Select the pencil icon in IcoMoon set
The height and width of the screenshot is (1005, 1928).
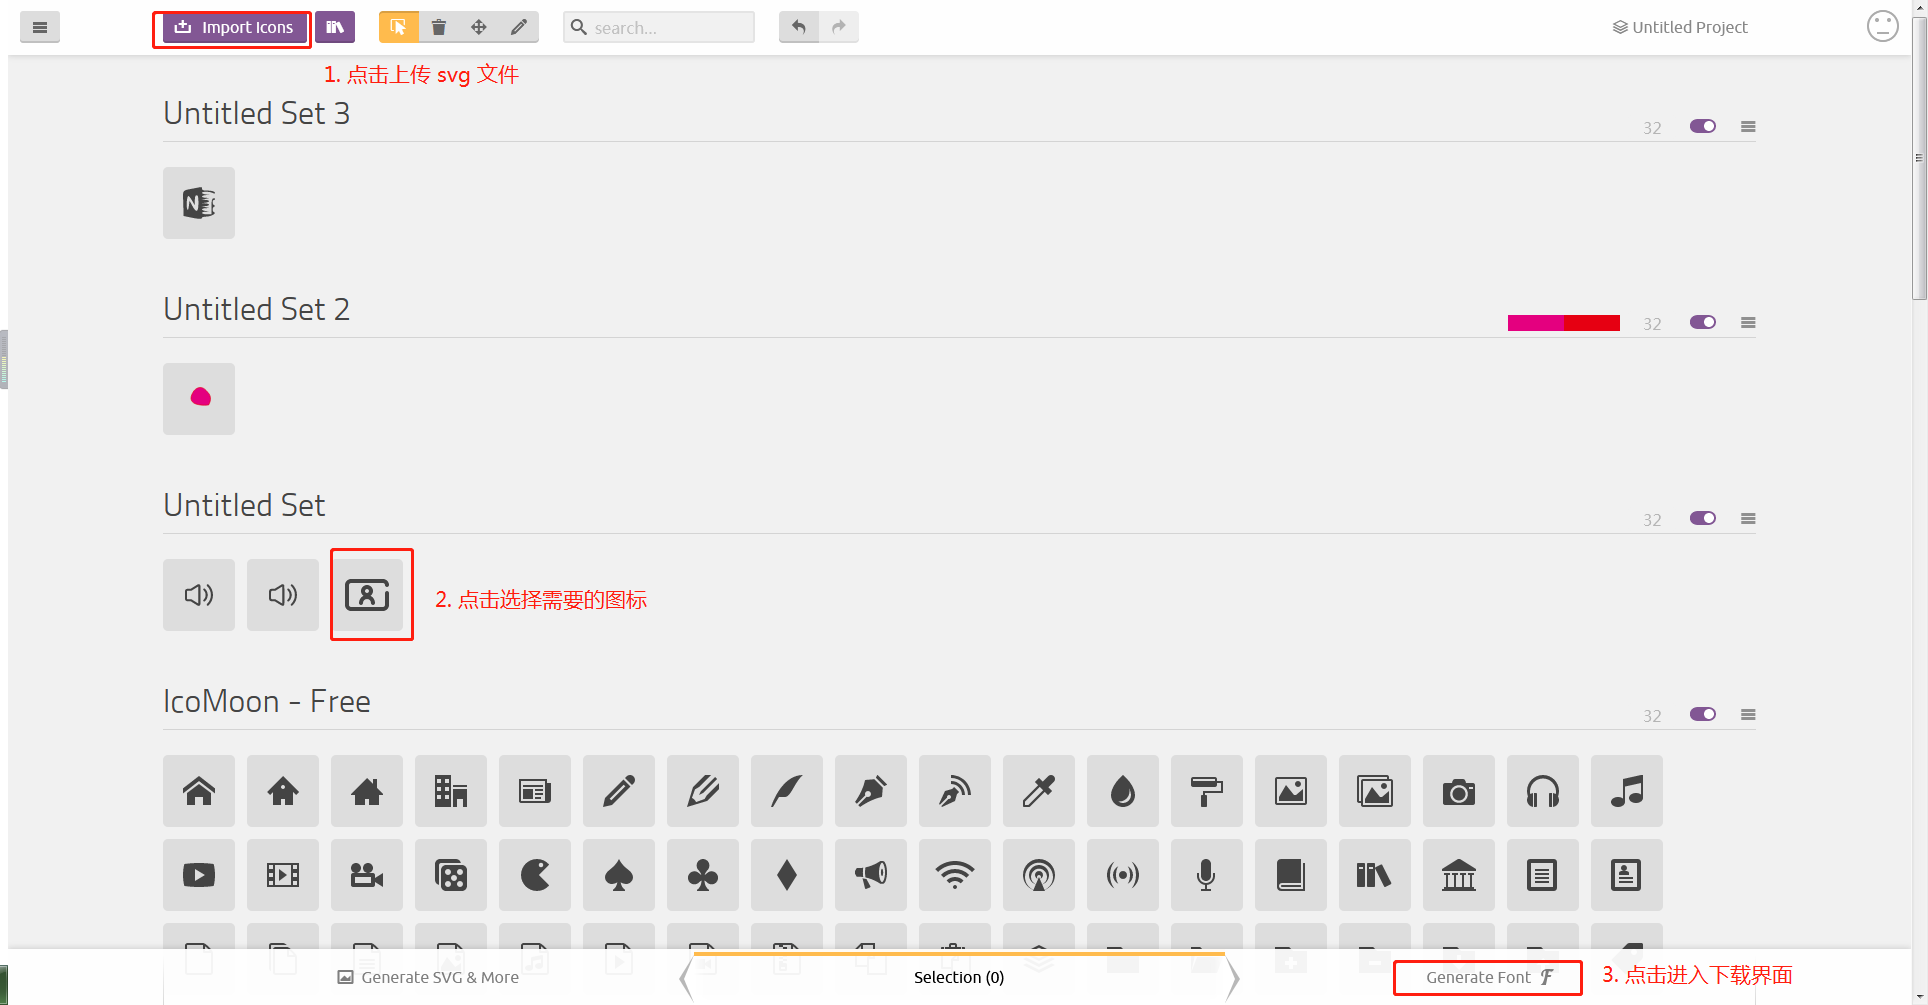(619, 791)
